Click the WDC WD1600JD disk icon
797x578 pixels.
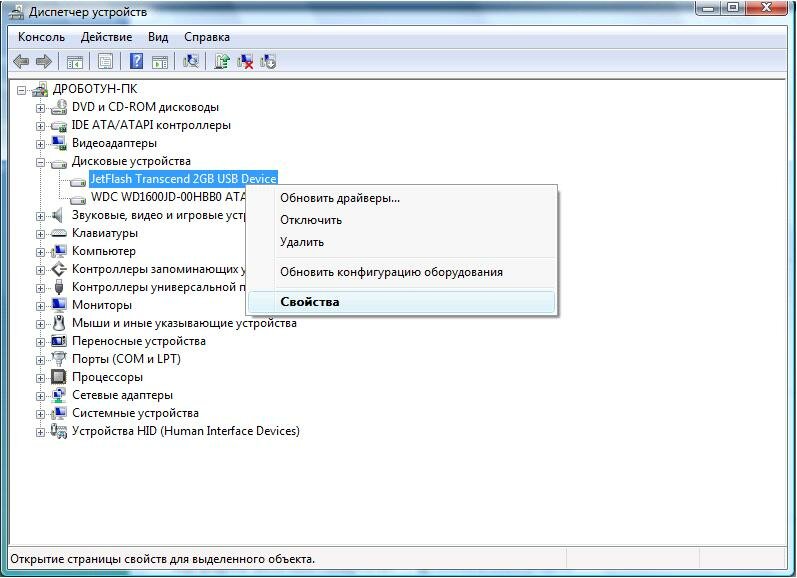click(78, 198)
